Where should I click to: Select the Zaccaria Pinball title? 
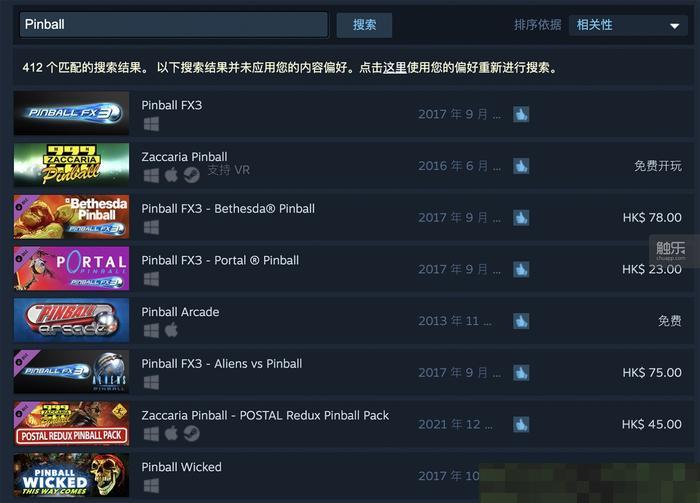pos(184,157)
